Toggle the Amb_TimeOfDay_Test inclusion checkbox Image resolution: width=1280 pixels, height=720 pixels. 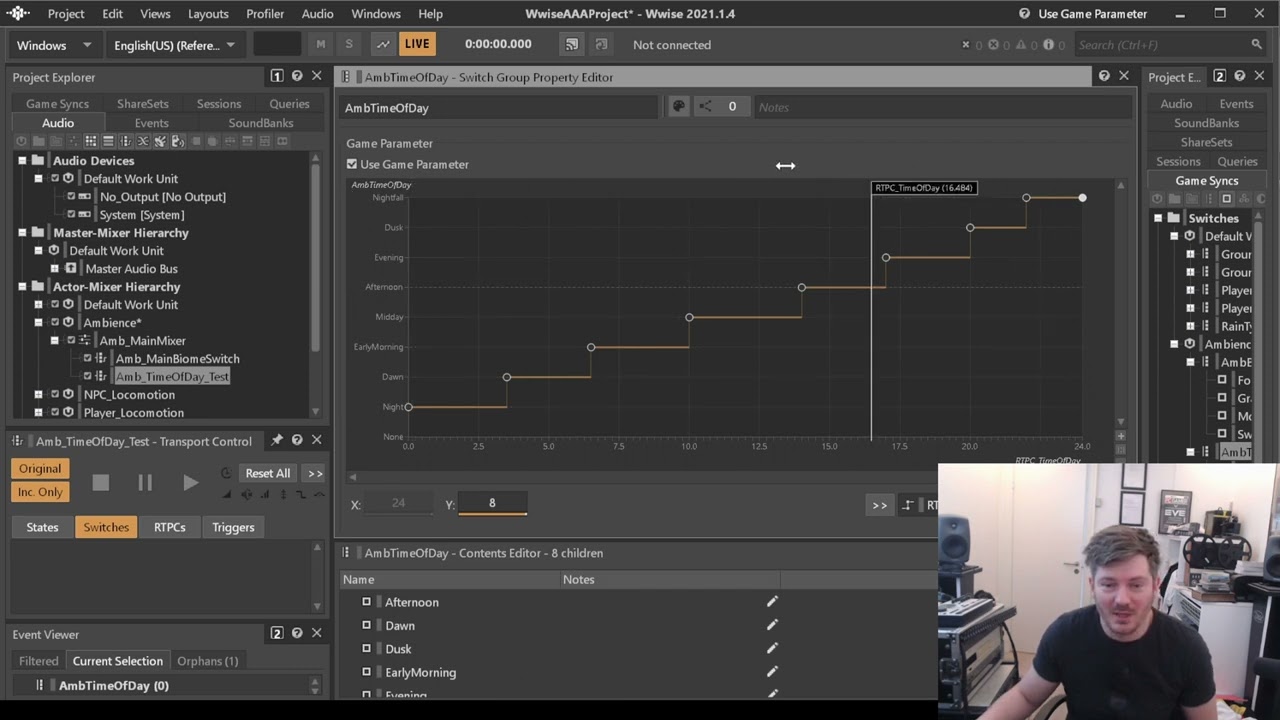tap(87, 377)
